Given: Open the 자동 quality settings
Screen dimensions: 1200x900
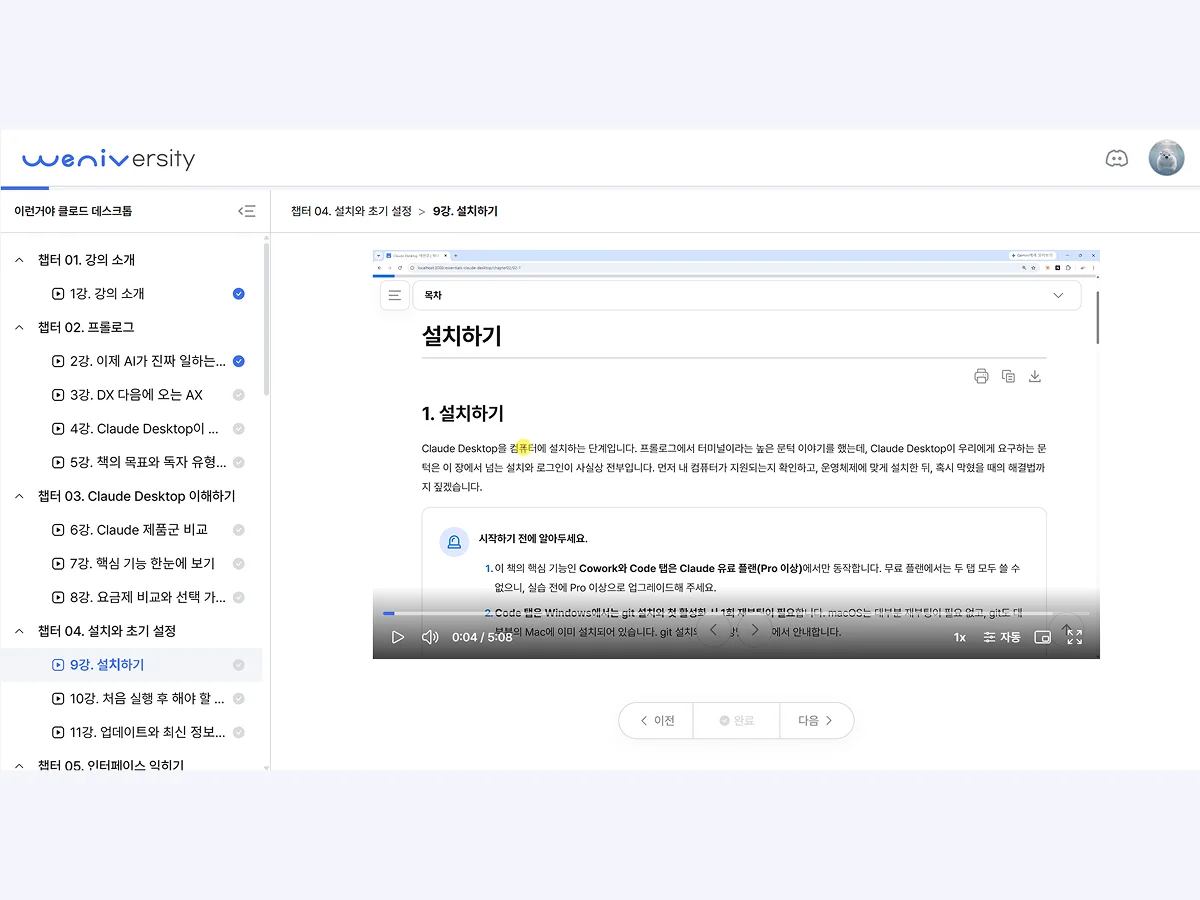Looking at the screenshot, I should coord(1002,637).
